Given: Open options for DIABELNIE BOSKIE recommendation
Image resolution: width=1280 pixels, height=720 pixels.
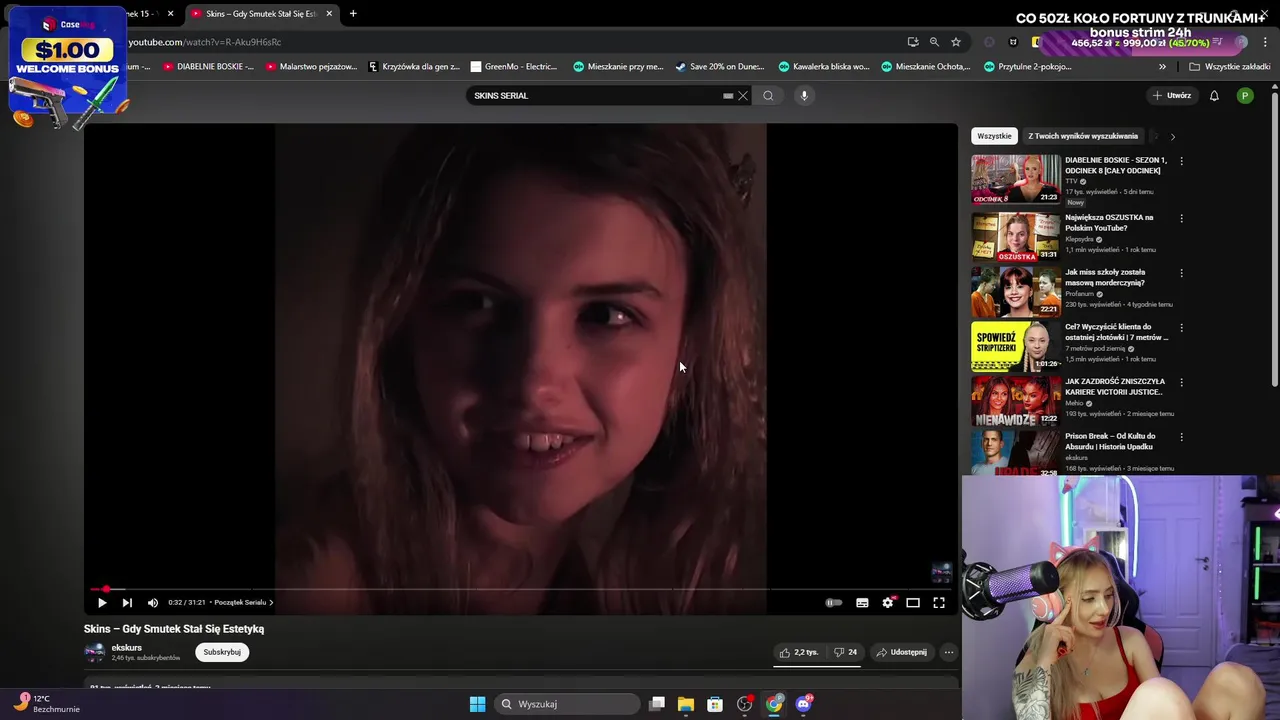Looking at the screenshot, I should [x=1181, y=161].
